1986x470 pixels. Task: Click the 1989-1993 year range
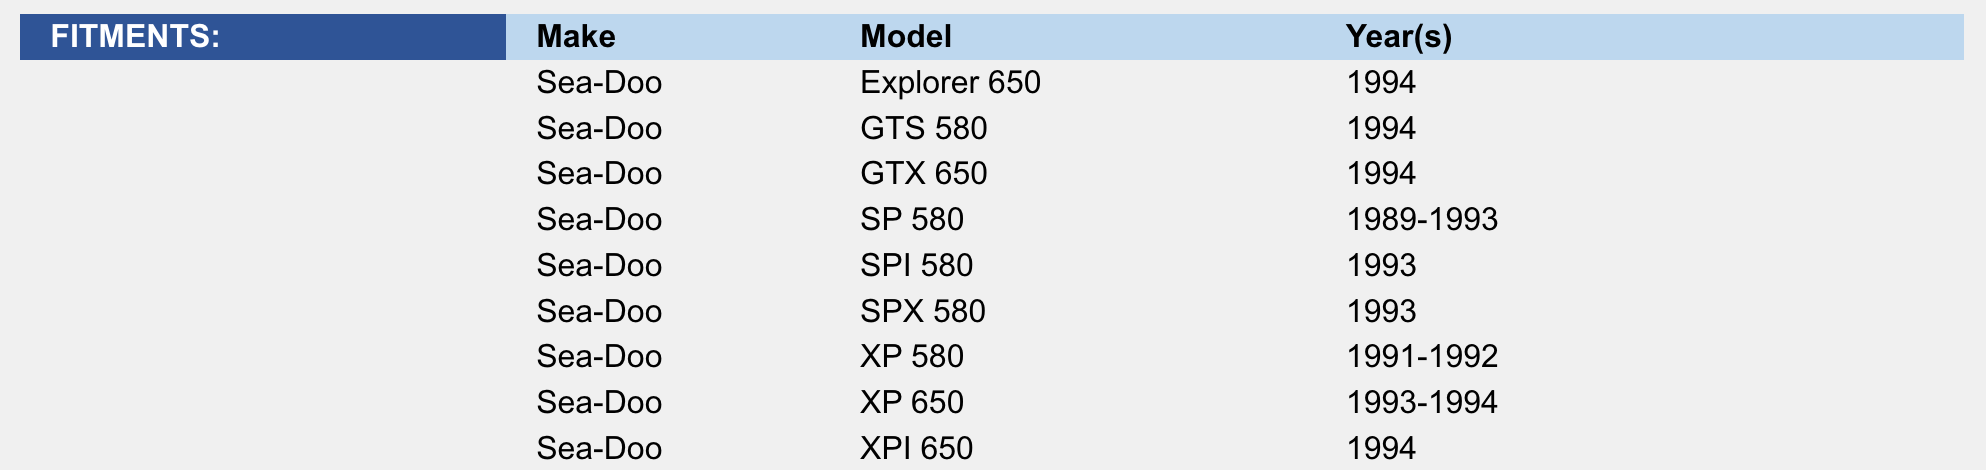pyautogui.click(x=1421, y=219)
